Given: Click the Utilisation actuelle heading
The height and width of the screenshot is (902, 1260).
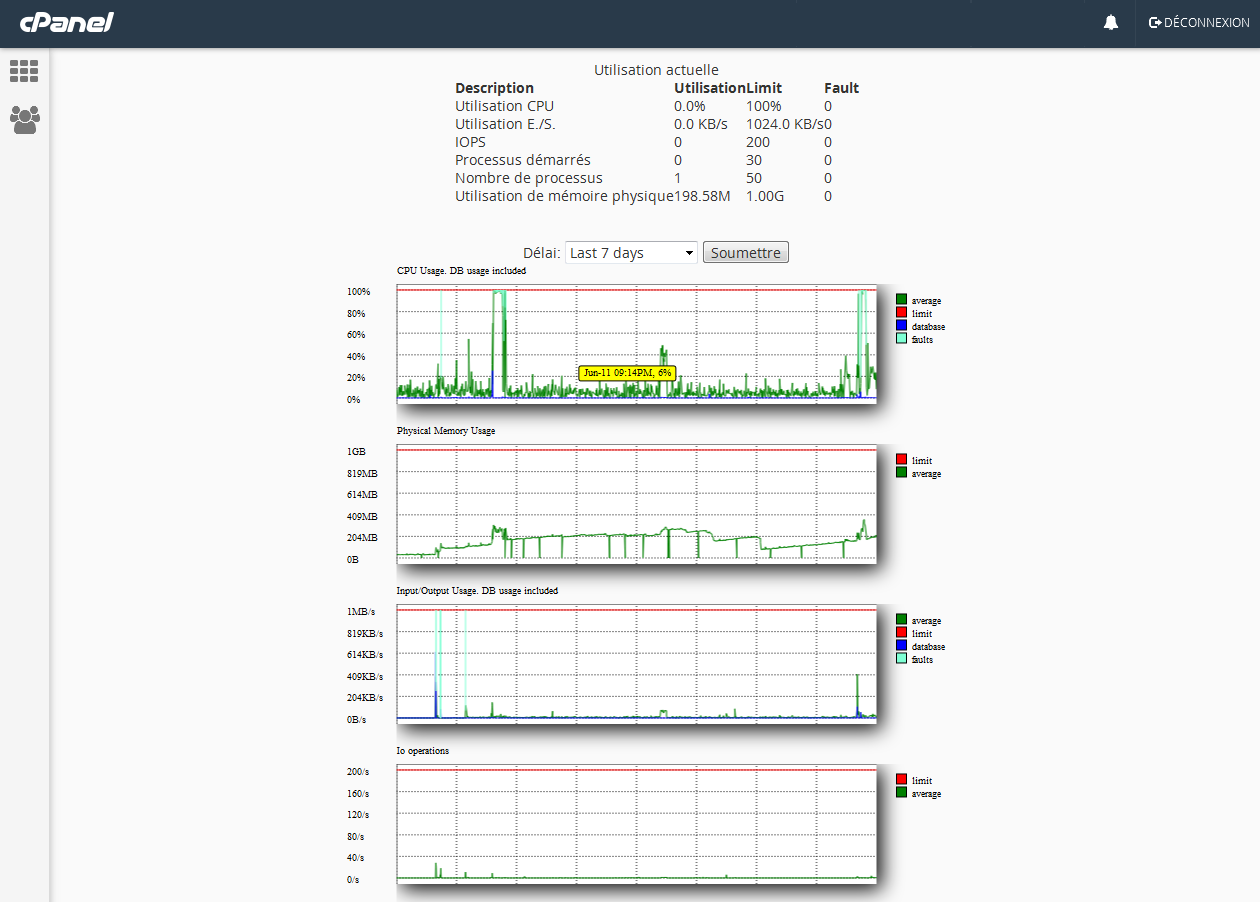Looking at the screenshot, I should coord(656,70).
